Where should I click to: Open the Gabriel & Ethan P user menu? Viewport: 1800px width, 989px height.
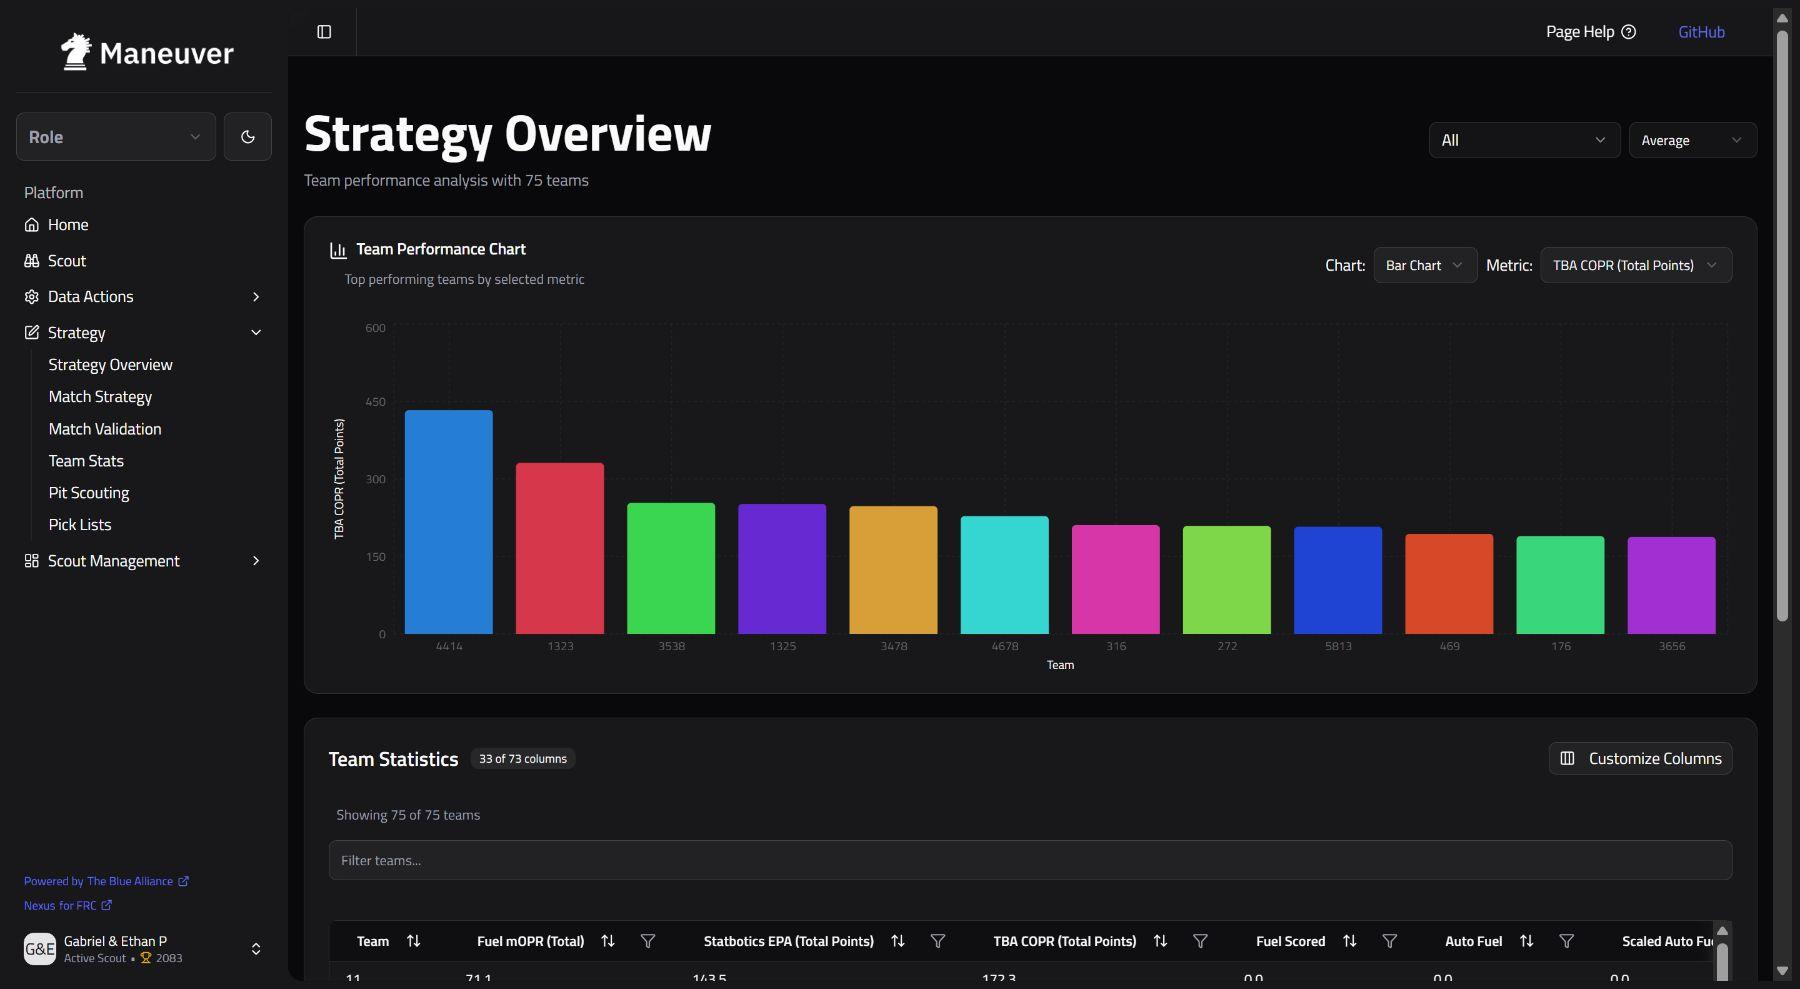pyautogui.click(x=144, y=949)
